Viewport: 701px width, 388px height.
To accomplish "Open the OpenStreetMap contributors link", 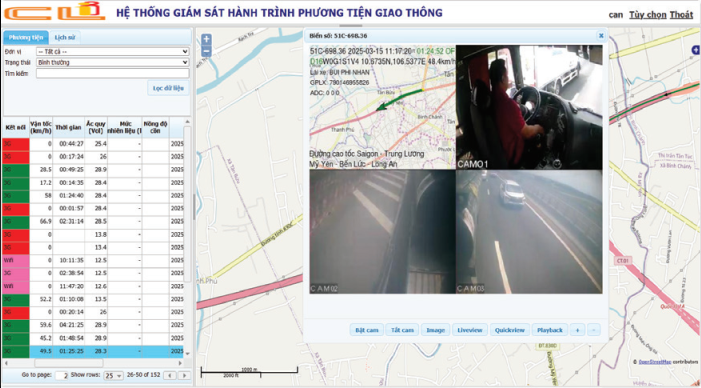I will [655, 362].
